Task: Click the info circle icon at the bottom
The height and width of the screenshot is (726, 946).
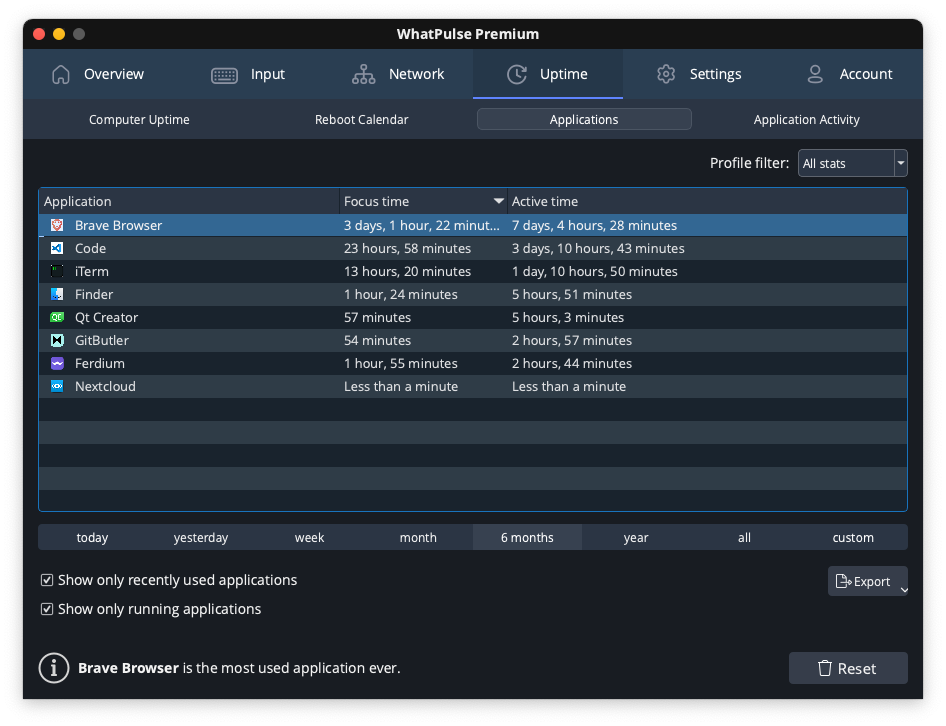Action: click(53, 668)
